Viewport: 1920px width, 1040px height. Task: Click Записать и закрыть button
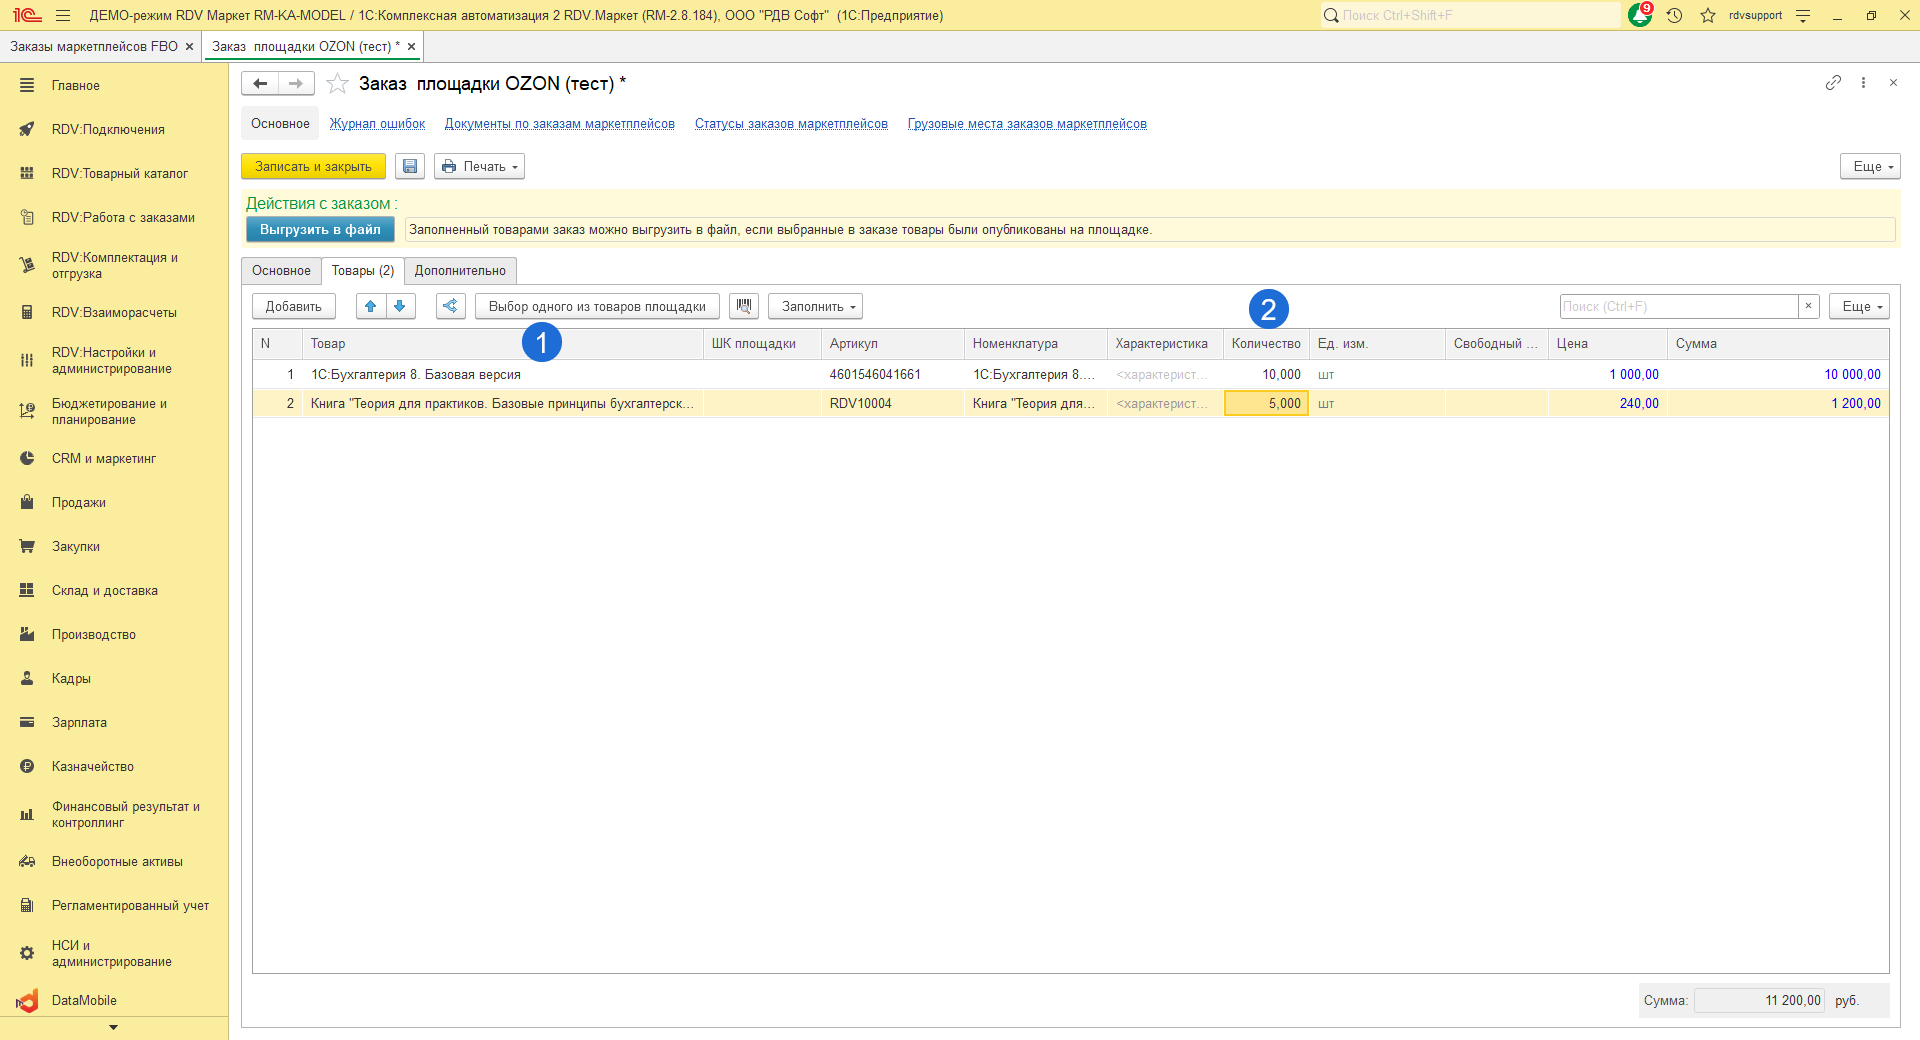point(313,167)
